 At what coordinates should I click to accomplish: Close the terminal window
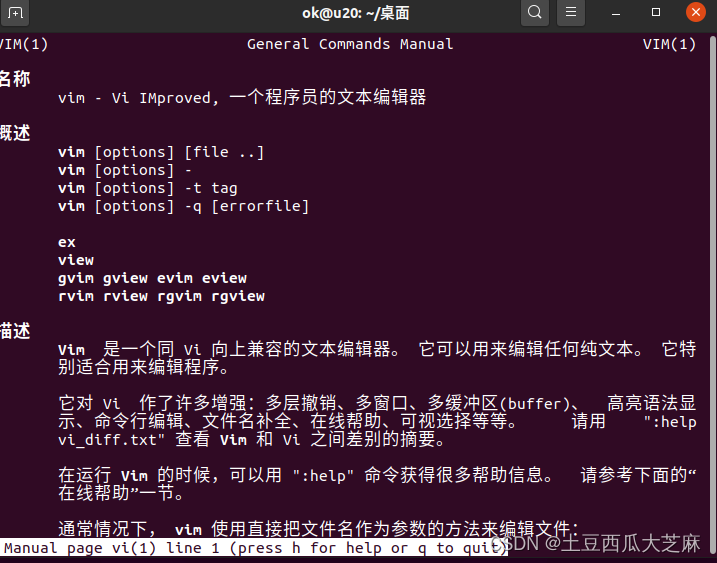tap(696, 12)
